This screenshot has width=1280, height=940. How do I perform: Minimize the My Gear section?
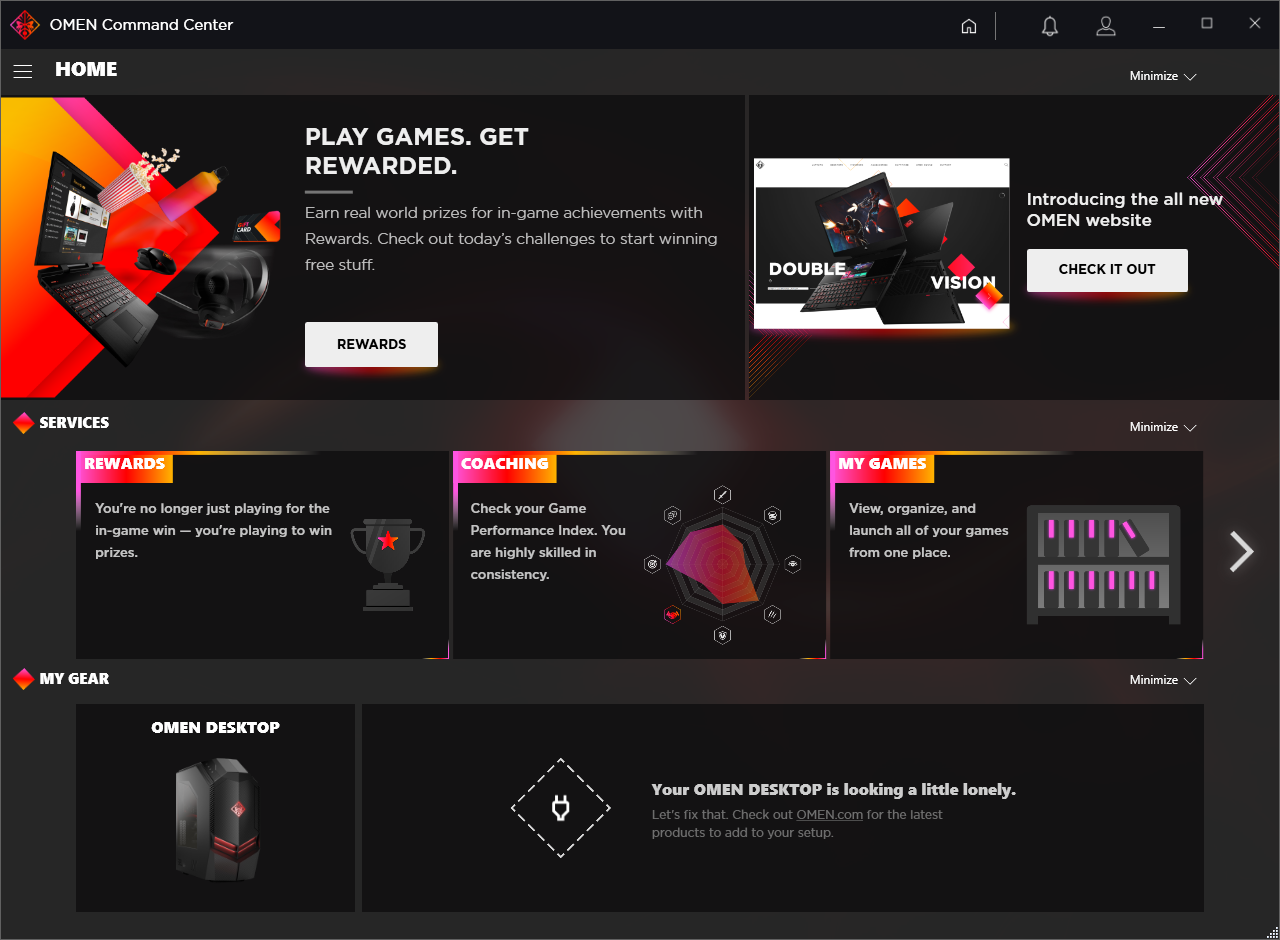1163,680
